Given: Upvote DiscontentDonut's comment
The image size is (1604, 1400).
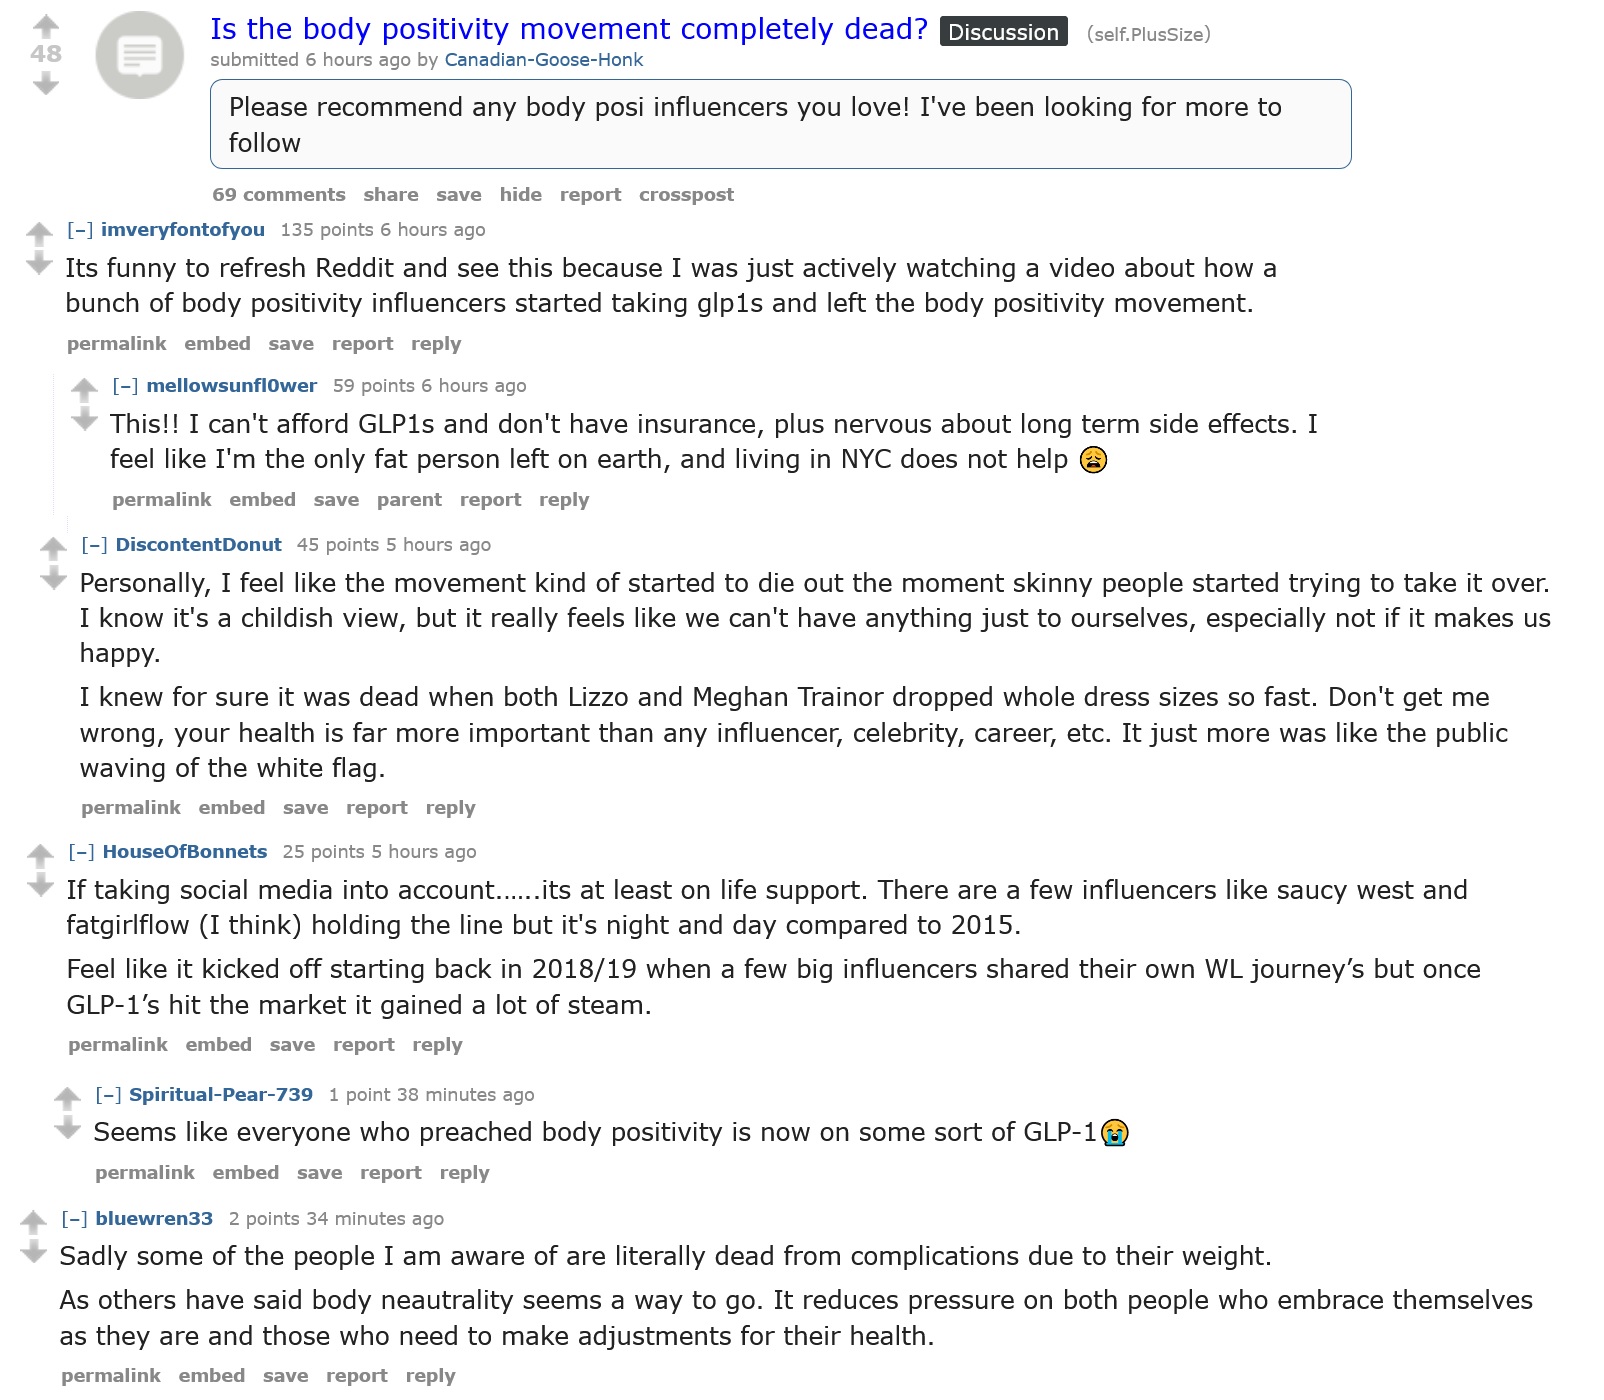Looking at the screenshot, I should [53, 548].
